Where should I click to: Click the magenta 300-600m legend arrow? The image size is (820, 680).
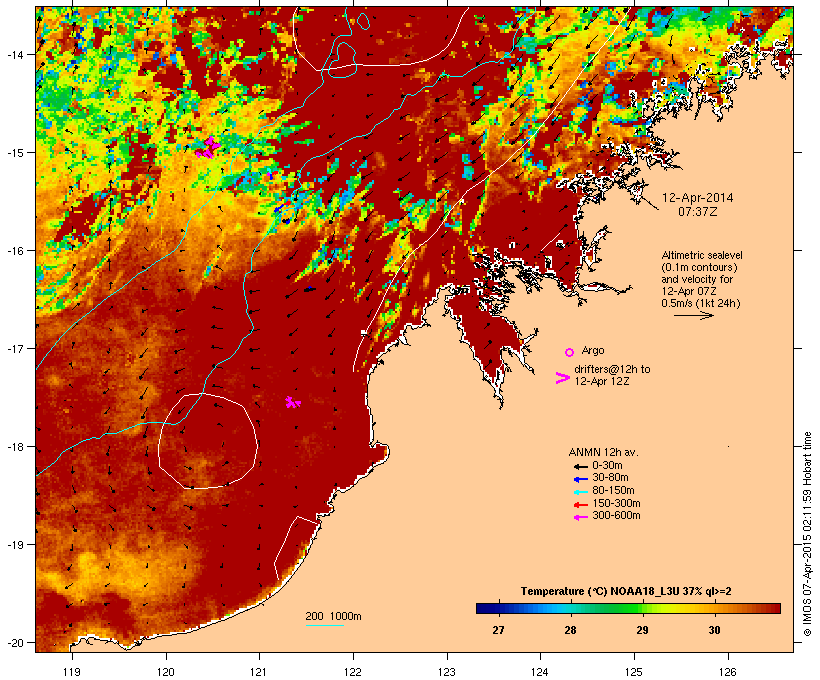pos(580,517)
